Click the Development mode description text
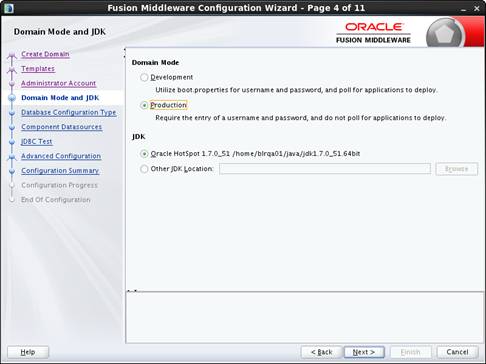This screenshot has height=364, width=486. coord(296,90)
